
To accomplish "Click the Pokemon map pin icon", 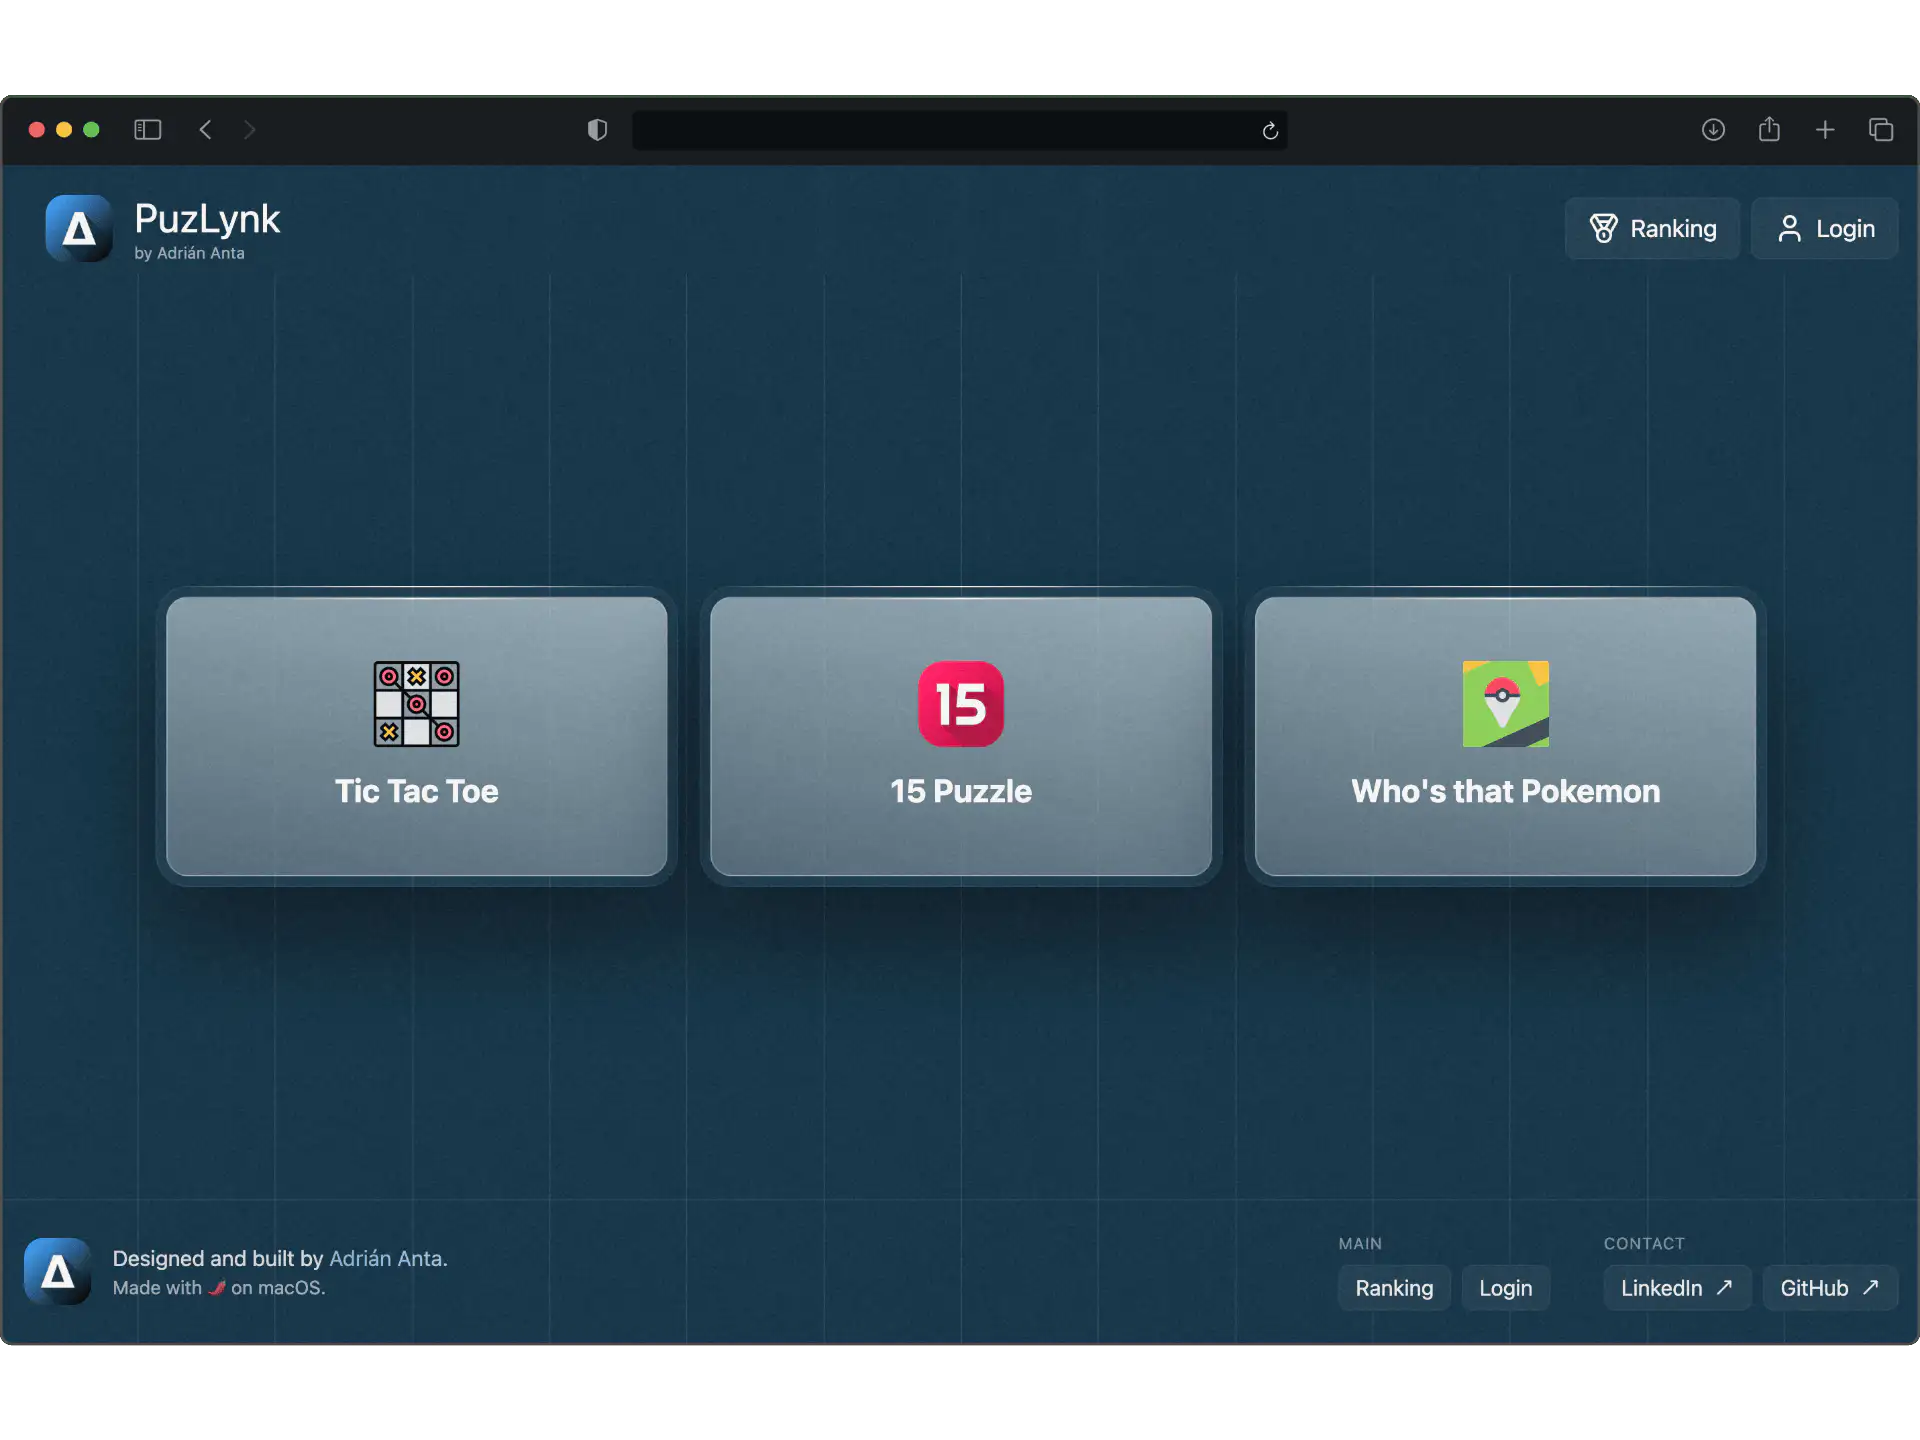I will (1505, 704).
